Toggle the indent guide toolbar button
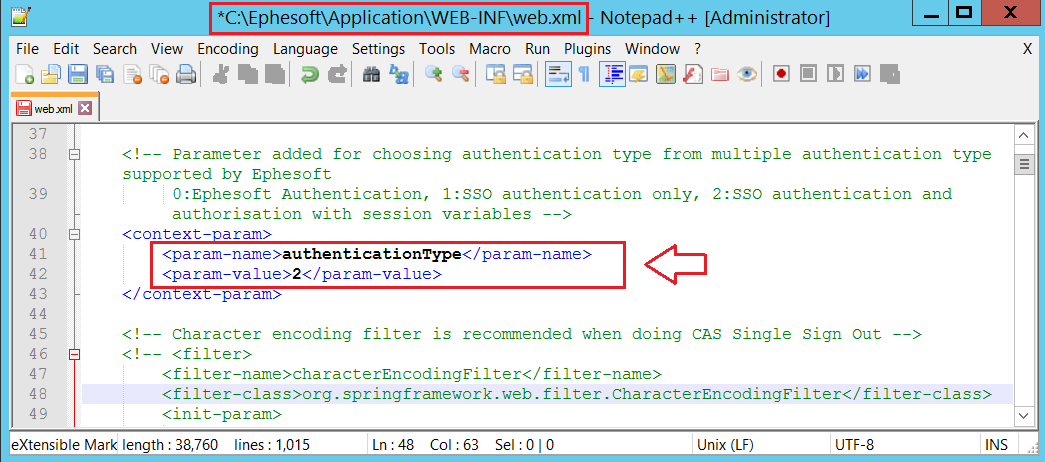 [611, 73]
